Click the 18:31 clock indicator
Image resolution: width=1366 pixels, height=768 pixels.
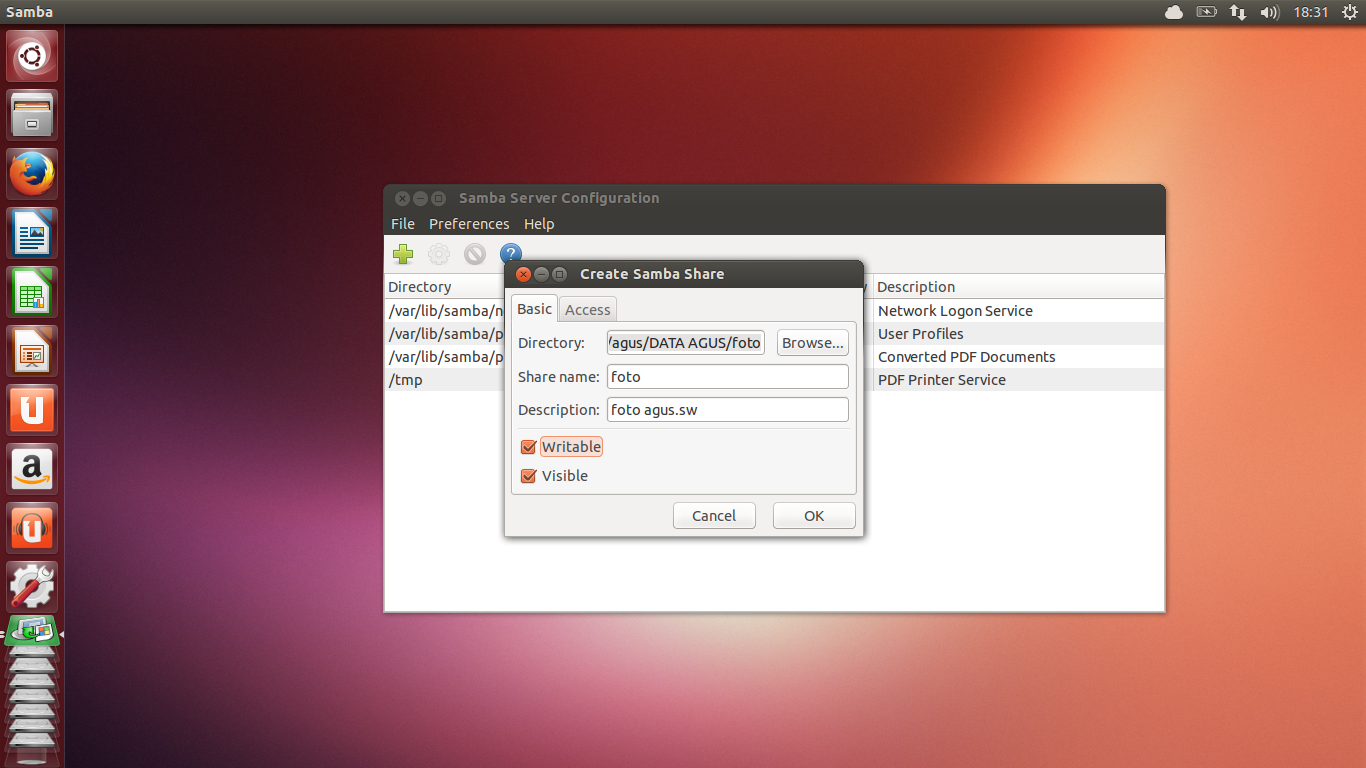click(1310, 12)
